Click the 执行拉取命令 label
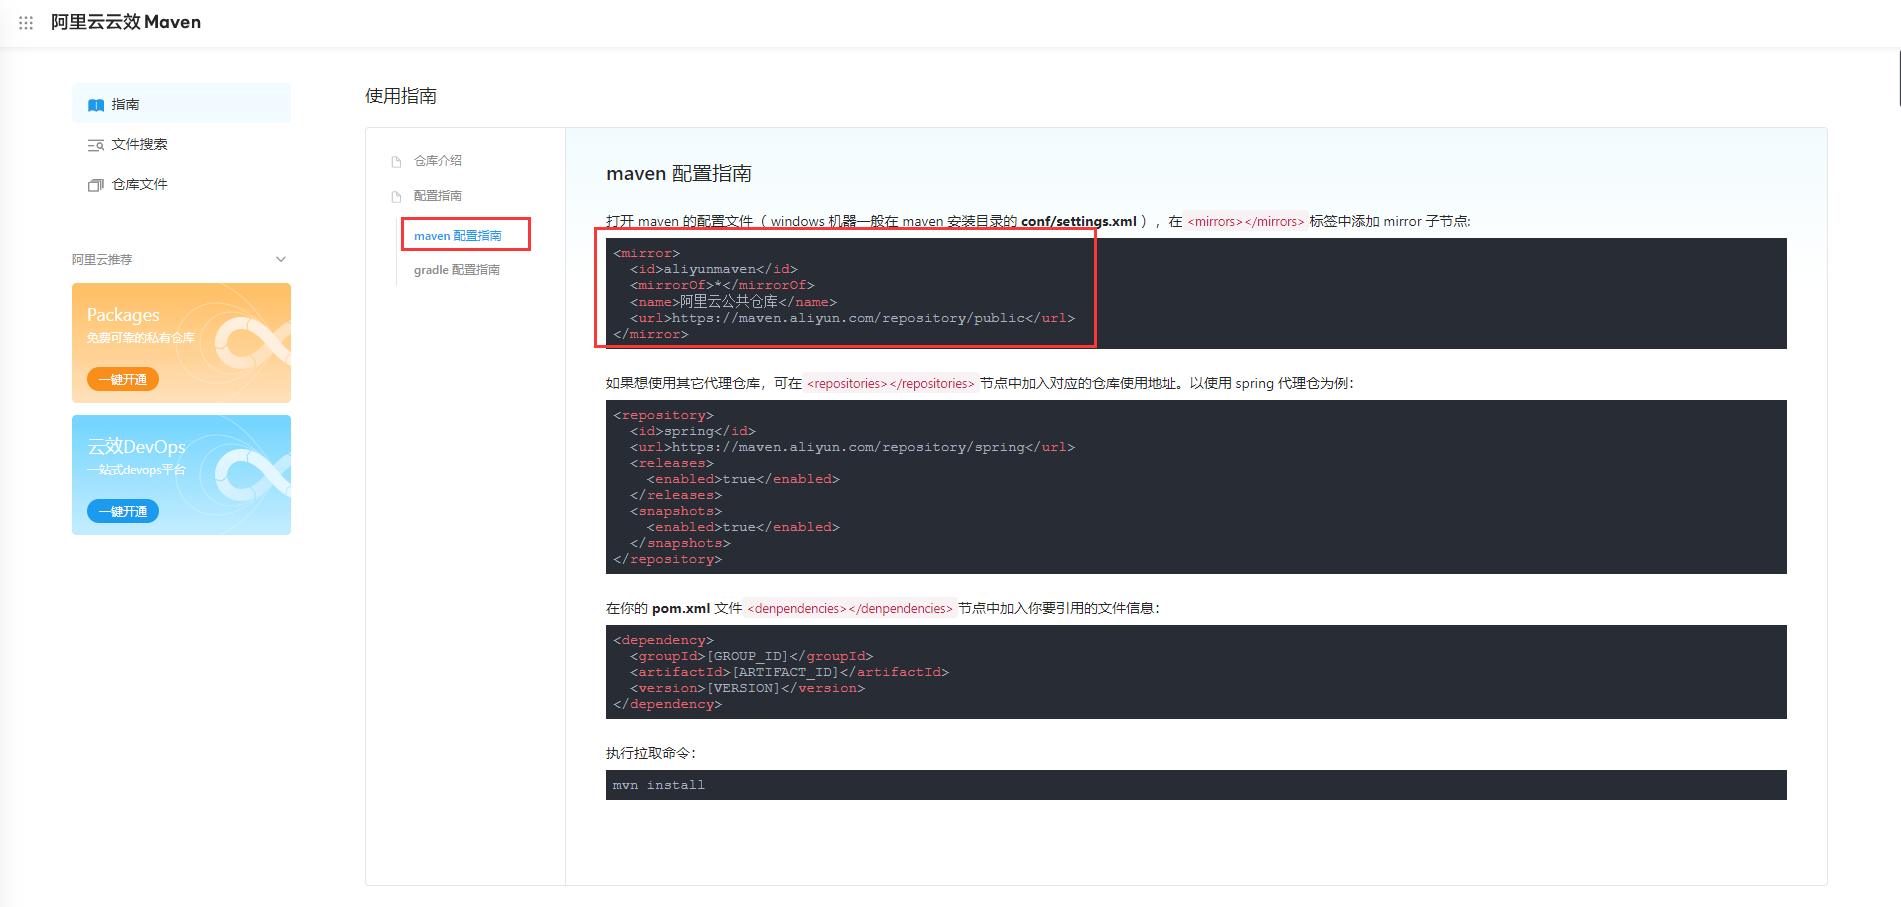 tap(651, 753)
